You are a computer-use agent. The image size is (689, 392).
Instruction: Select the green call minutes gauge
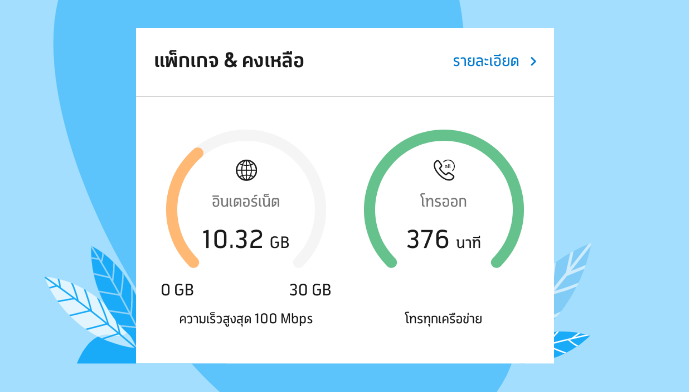coord(444,199)
